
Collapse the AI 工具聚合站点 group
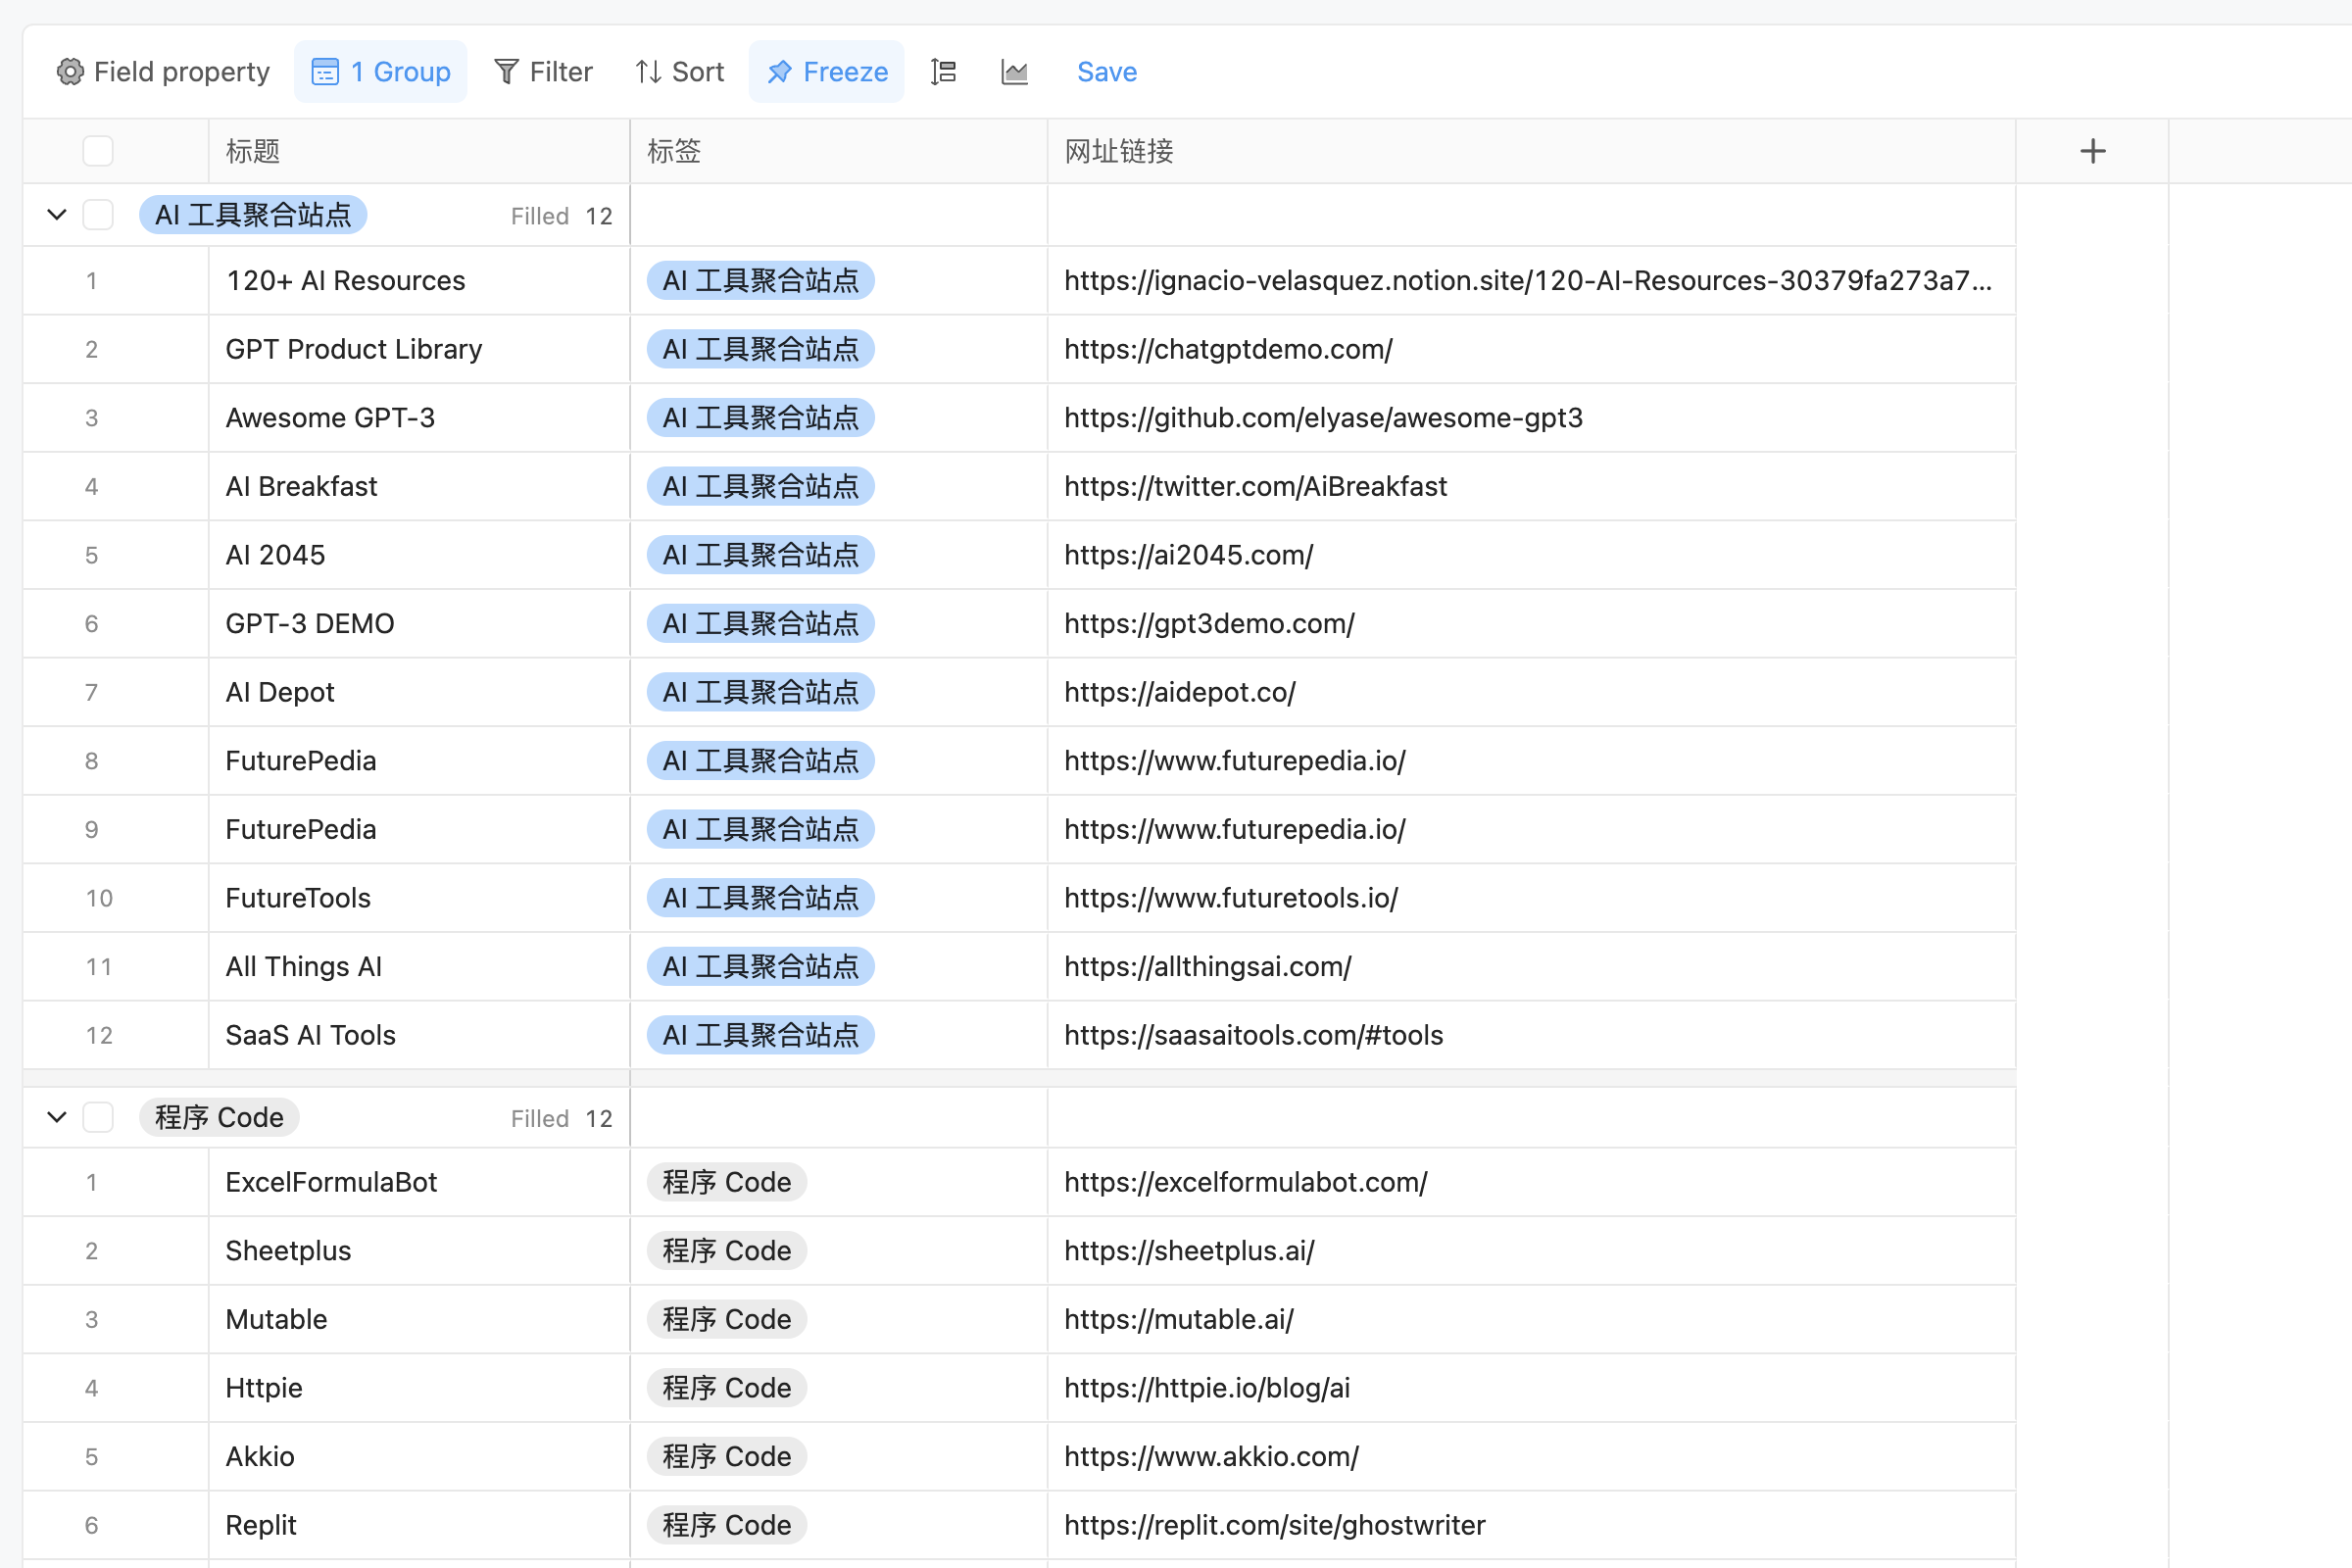click(57, 215)
